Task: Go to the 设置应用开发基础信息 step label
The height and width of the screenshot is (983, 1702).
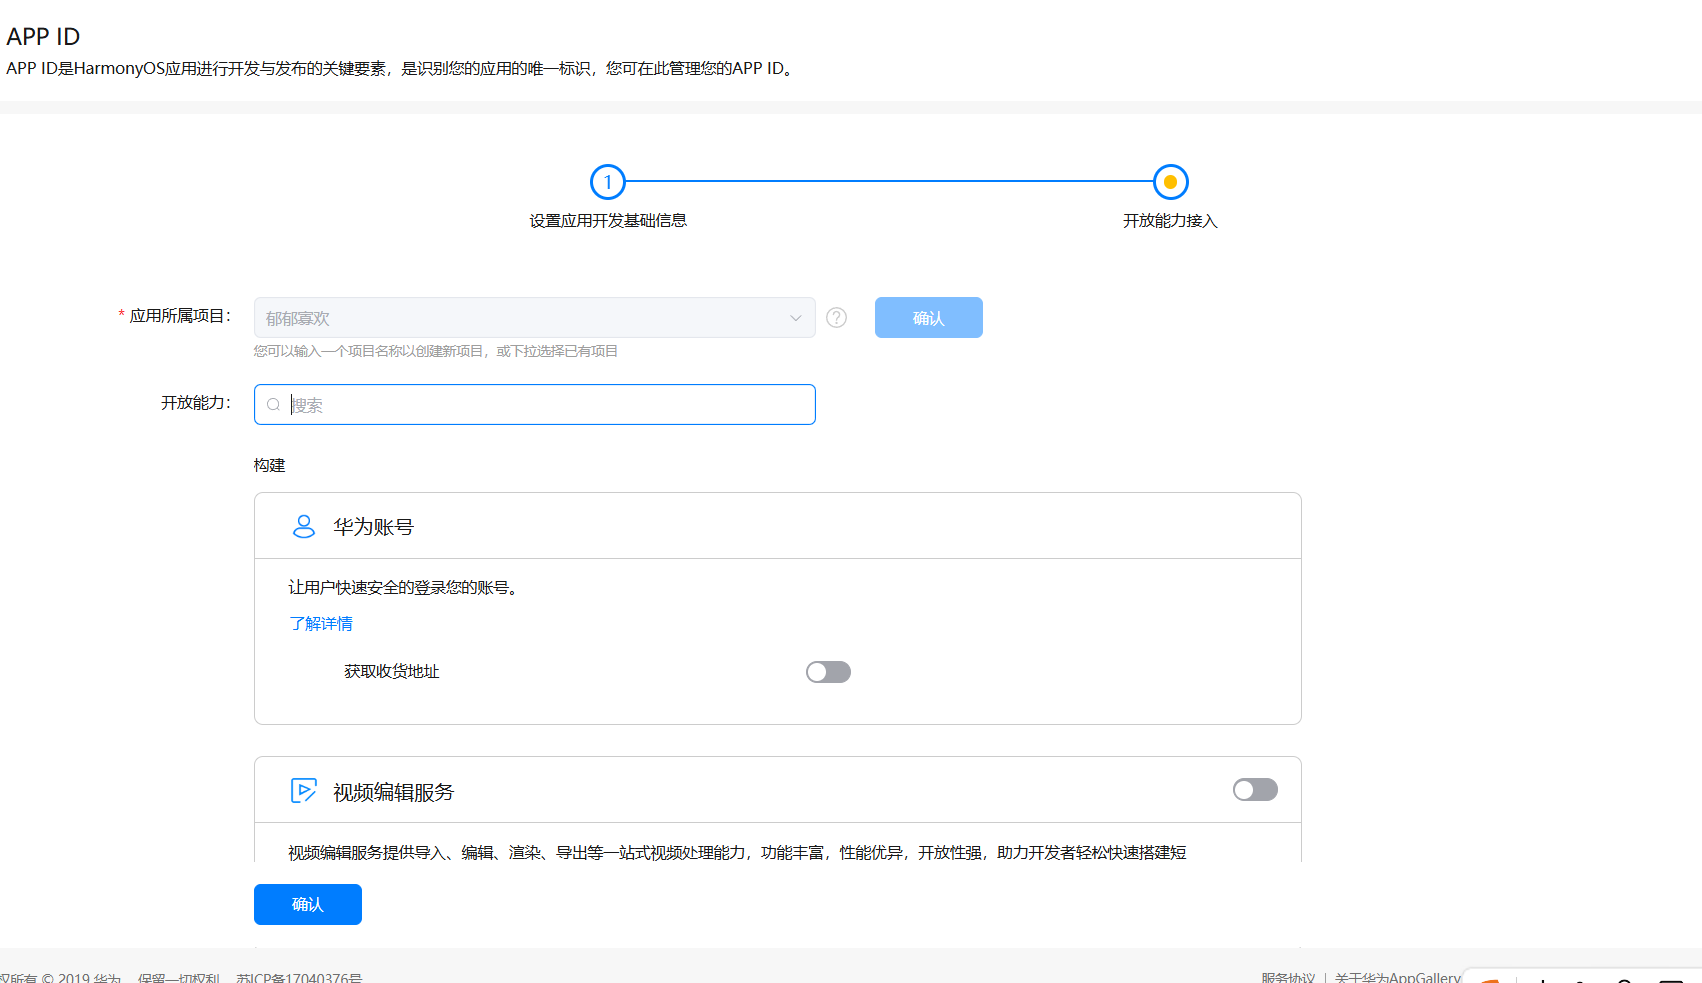Action: tap(608, 221)
